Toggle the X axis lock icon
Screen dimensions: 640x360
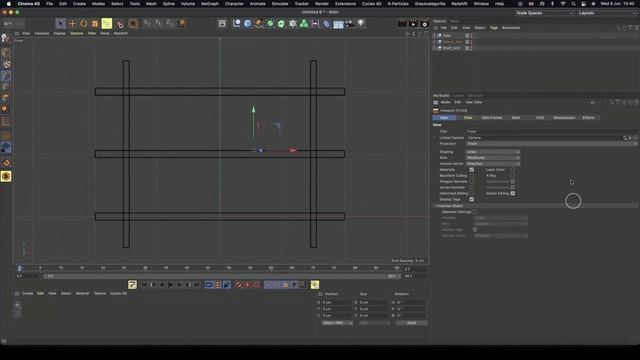147,23
